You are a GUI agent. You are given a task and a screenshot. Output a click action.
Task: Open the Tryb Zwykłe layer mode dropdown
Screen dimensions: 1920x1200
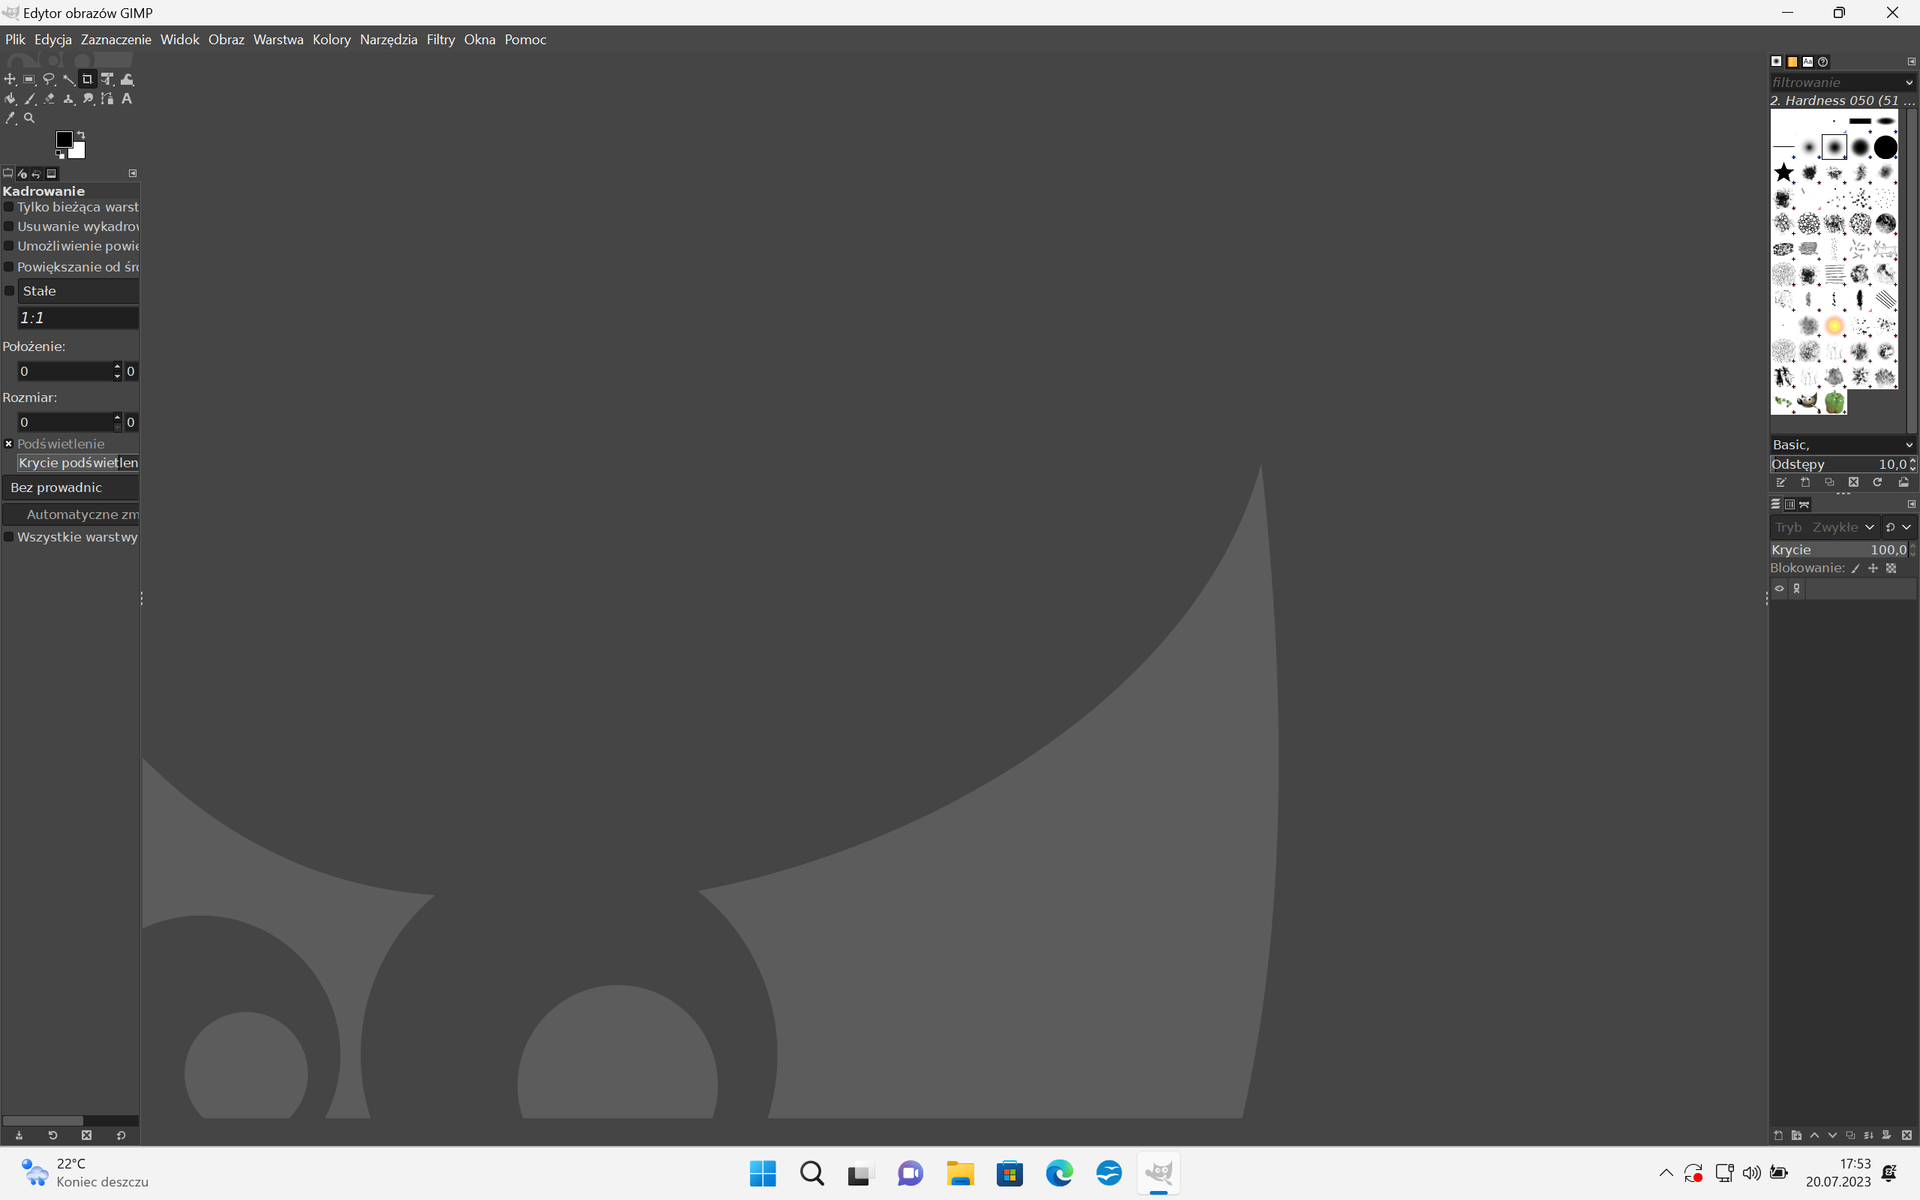pyautogui.click(x=1825, y=527)
